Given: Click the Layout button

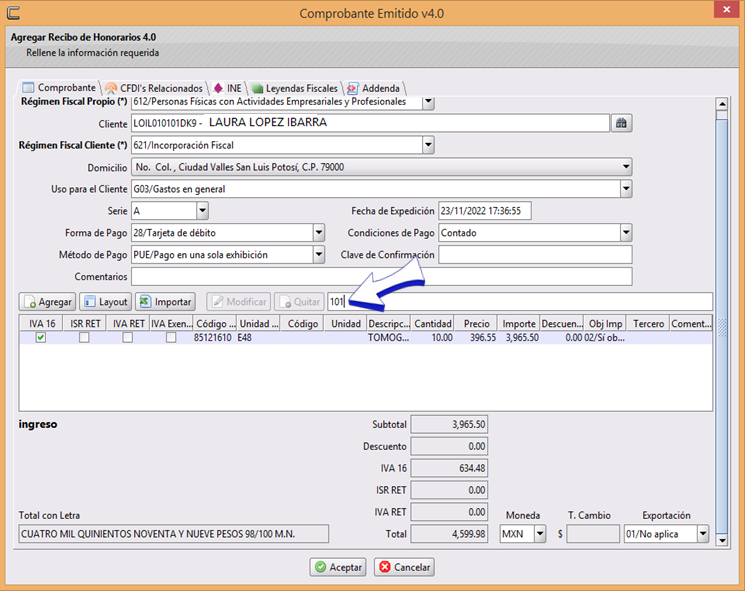Looking at the screenshot, I should click(105, 302).
